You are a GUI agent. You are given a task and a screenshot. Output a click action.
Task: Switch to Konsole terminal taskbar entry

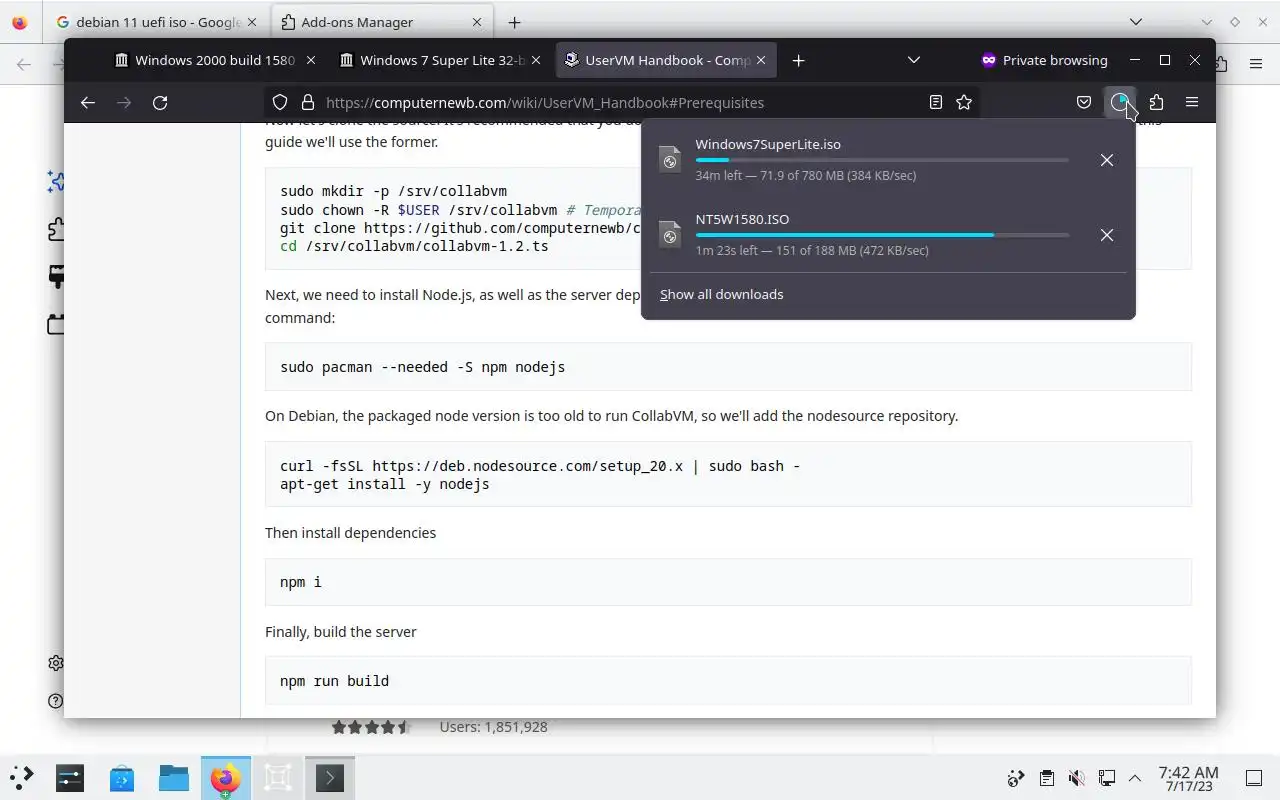point(330,777)
